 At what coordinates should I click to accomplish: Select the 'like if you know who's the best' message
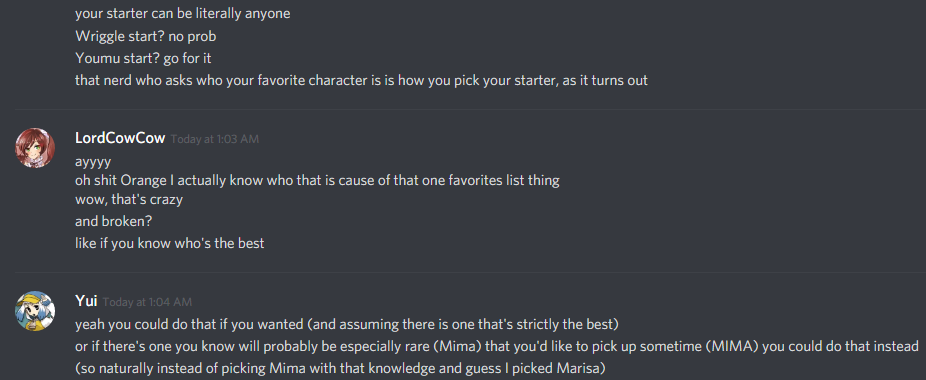(x=169, y=243)
